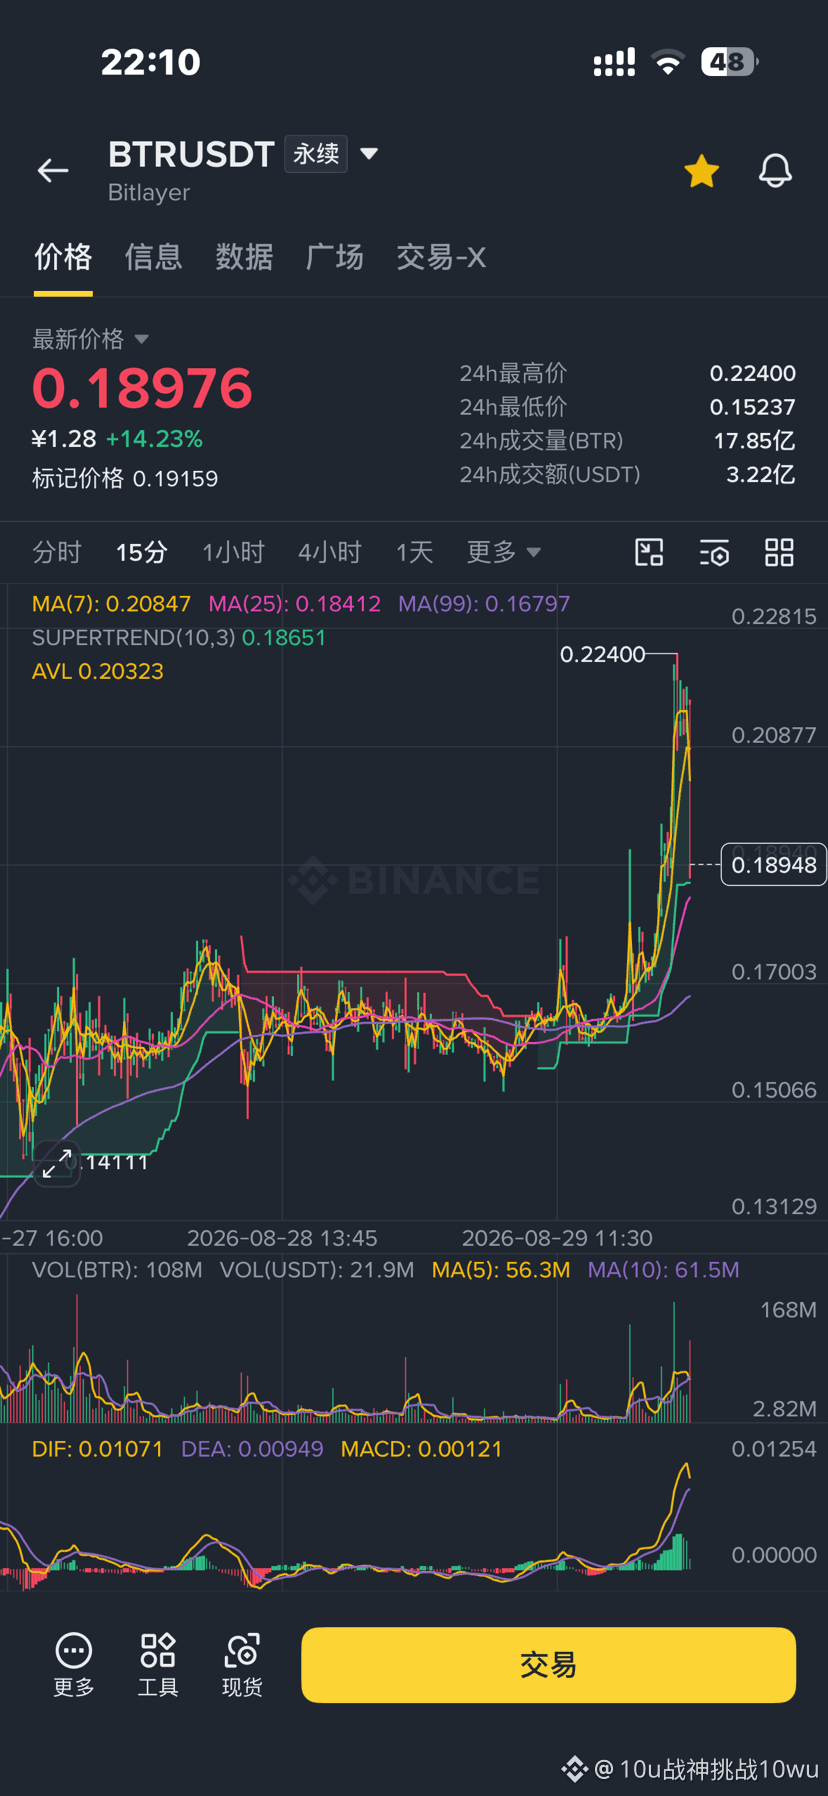The width and height of the screenshot is (828, 1796).
Task: Tap the 2026-08-28 13:45 time axis label
Action: tap(282, 1238)
